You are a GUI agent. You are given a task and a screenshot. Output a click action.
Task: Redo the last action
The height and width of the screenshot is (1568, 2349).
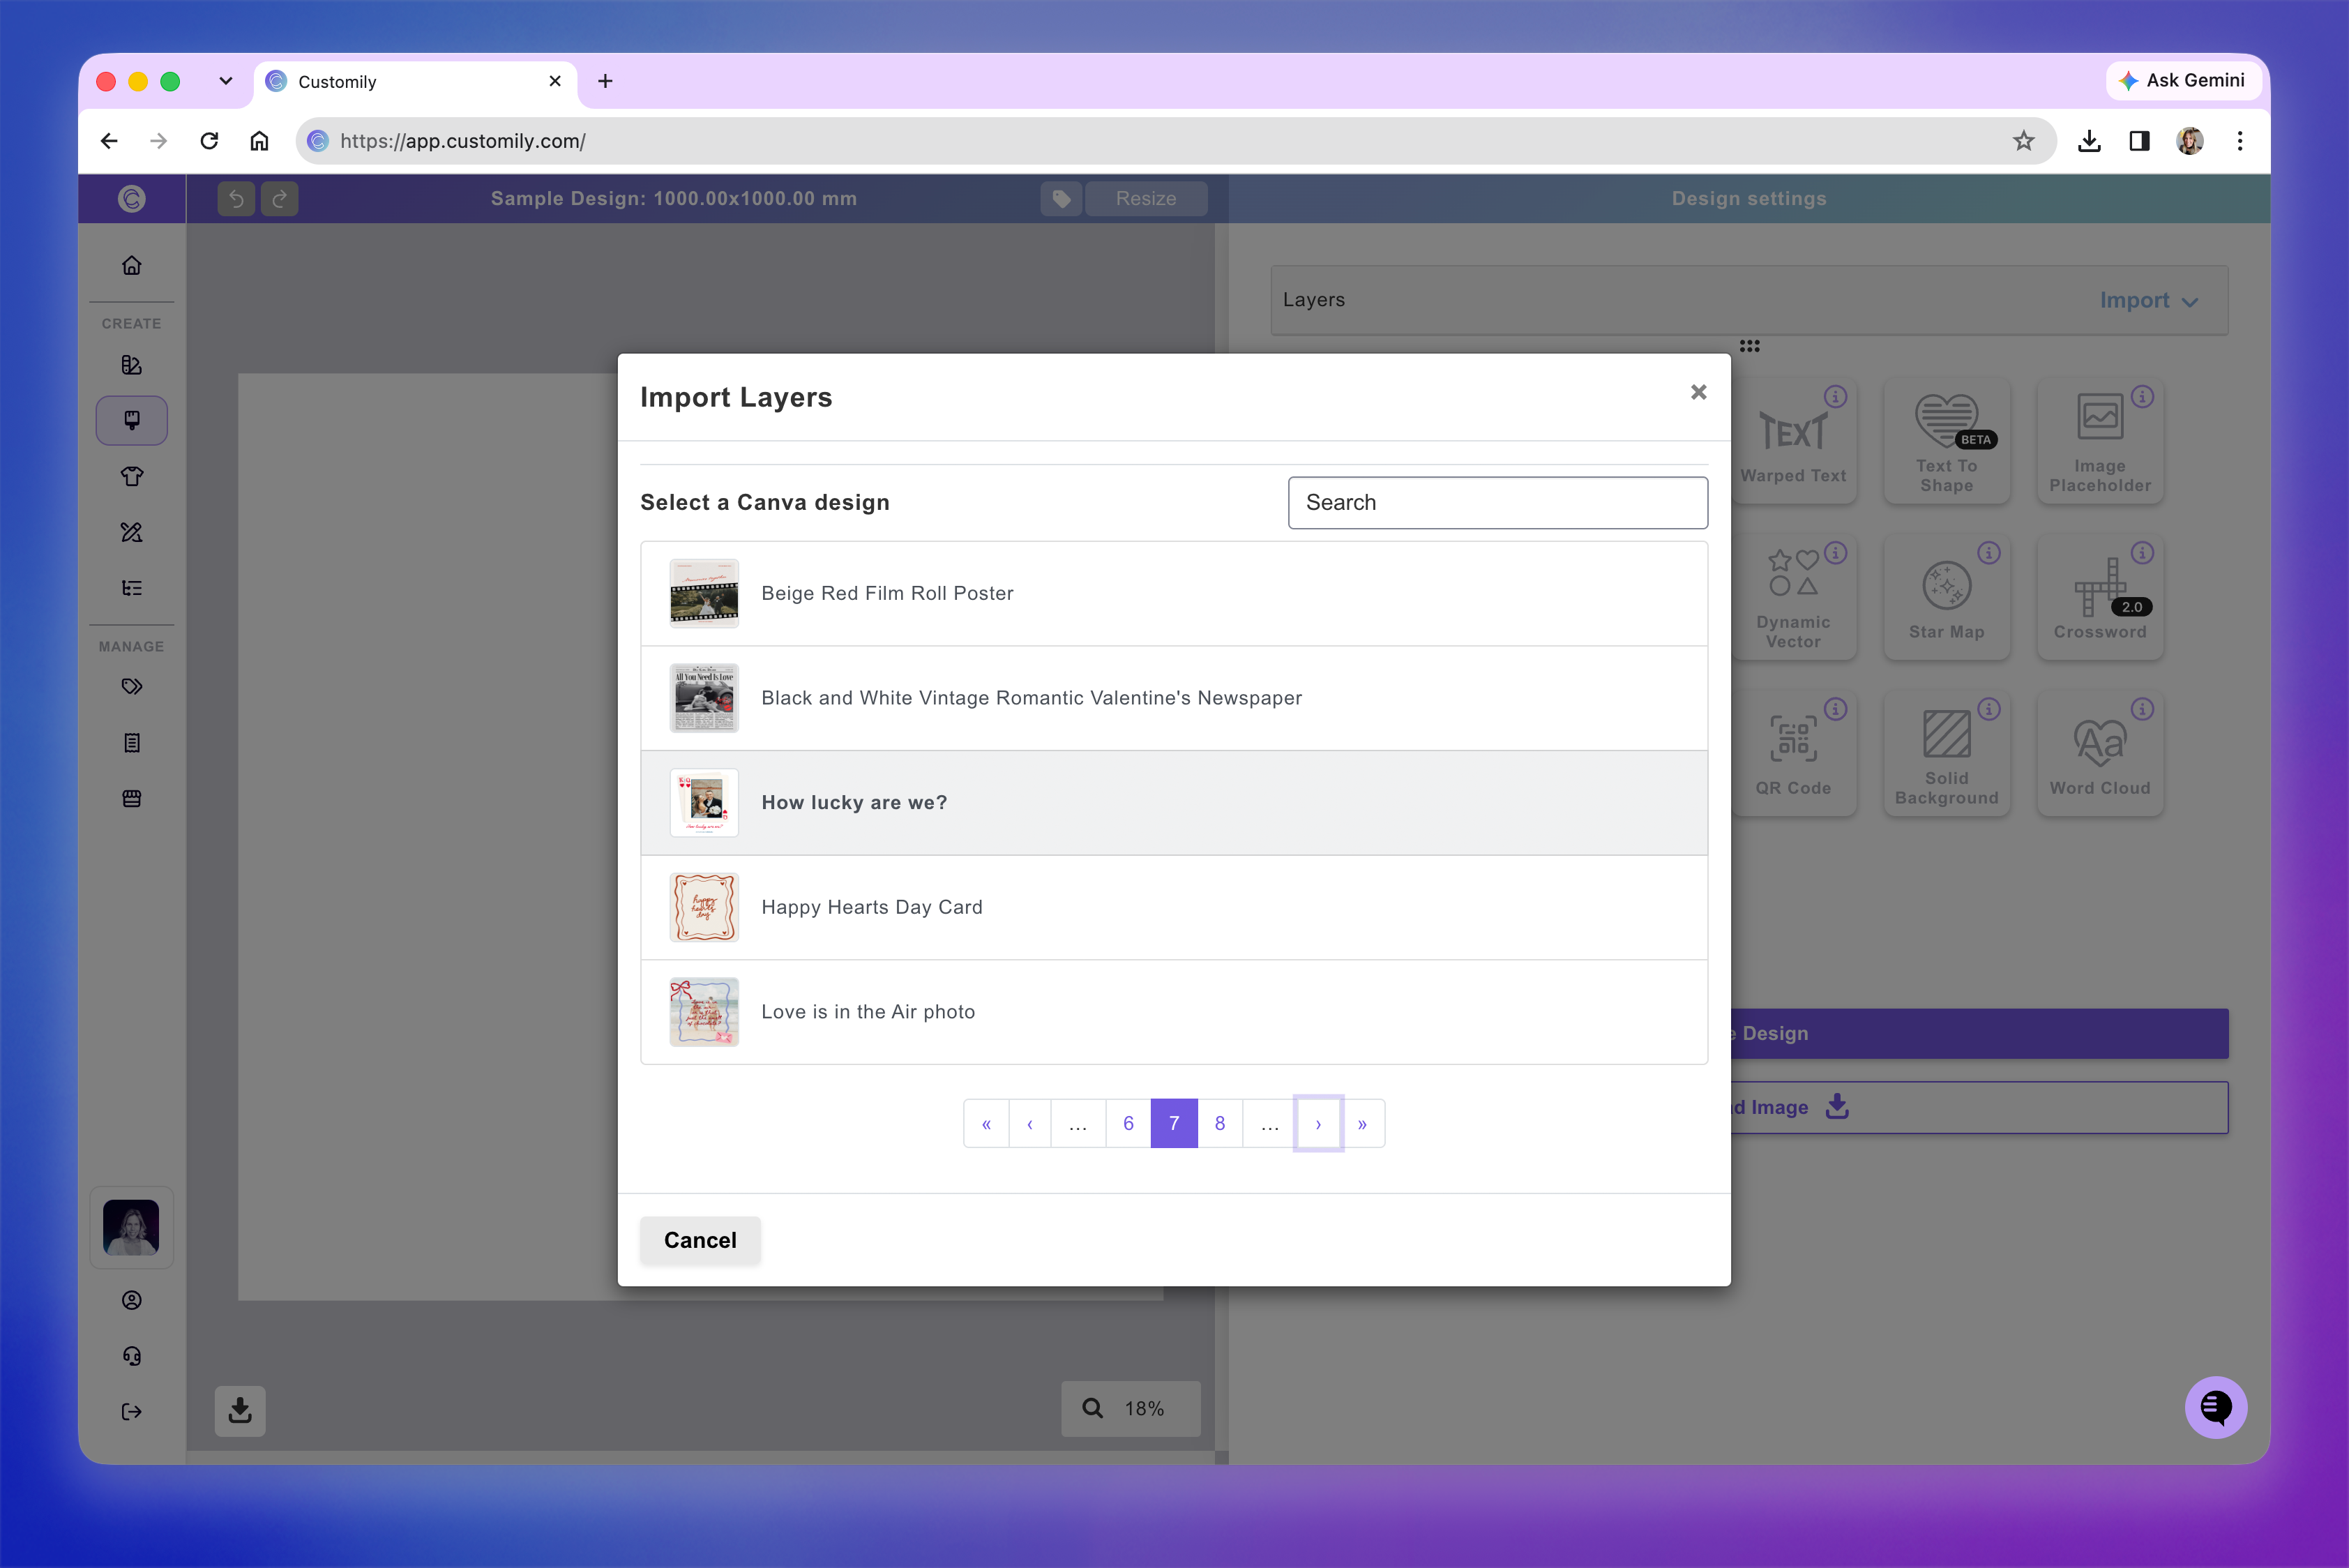pos(280,199)
